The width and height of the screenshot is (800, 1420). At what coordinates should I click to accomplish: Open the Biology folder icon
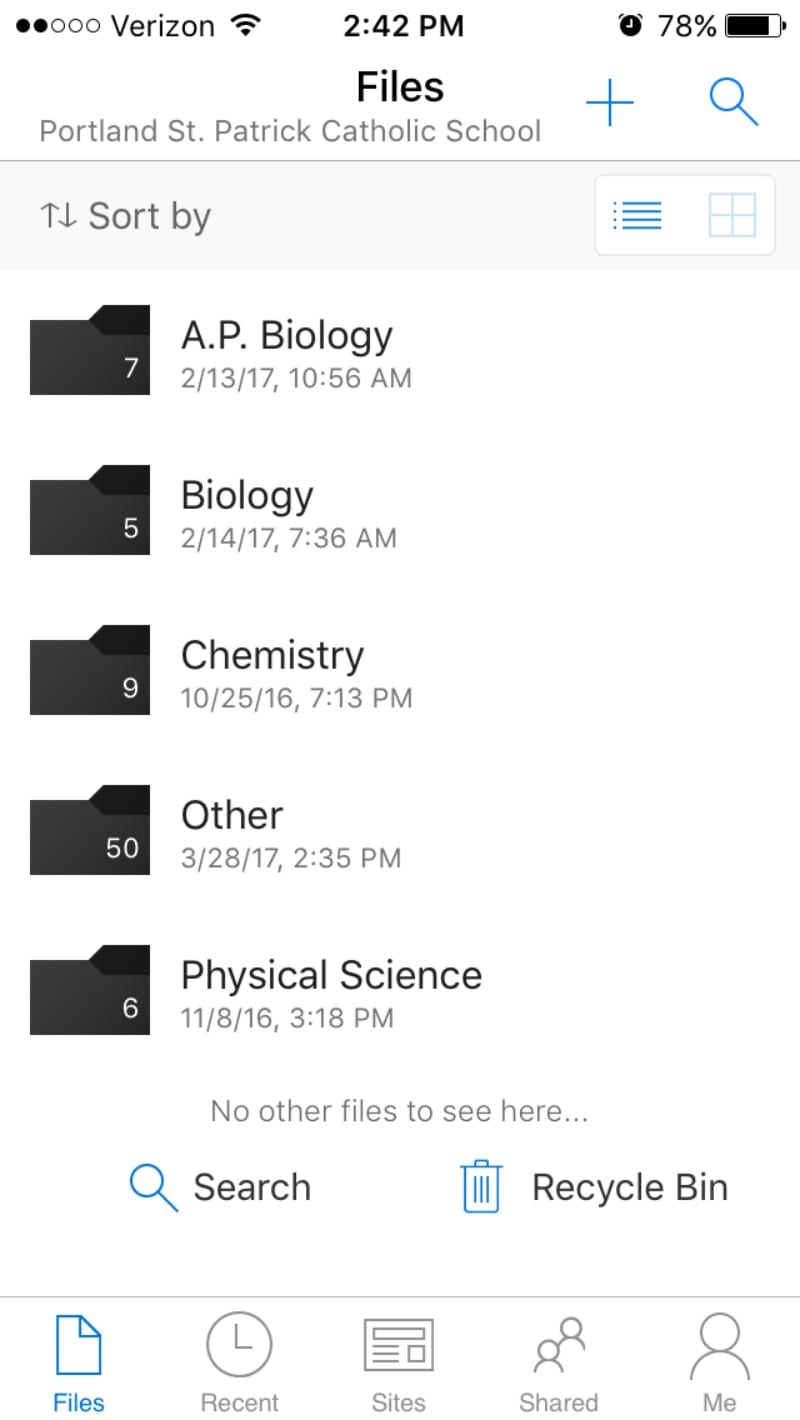coord(90,510)
